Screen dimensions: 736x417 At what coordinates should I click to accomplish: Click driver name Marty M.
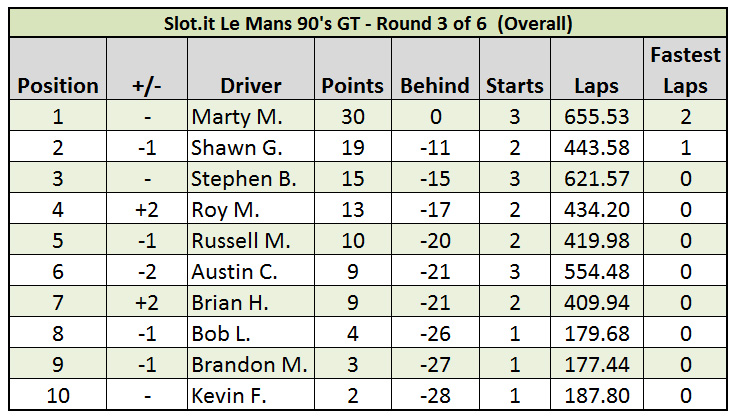236,117
